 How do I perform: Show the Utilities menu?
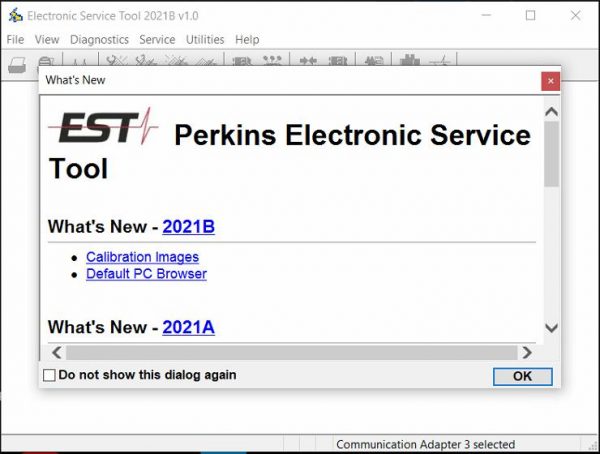(205, 40)
